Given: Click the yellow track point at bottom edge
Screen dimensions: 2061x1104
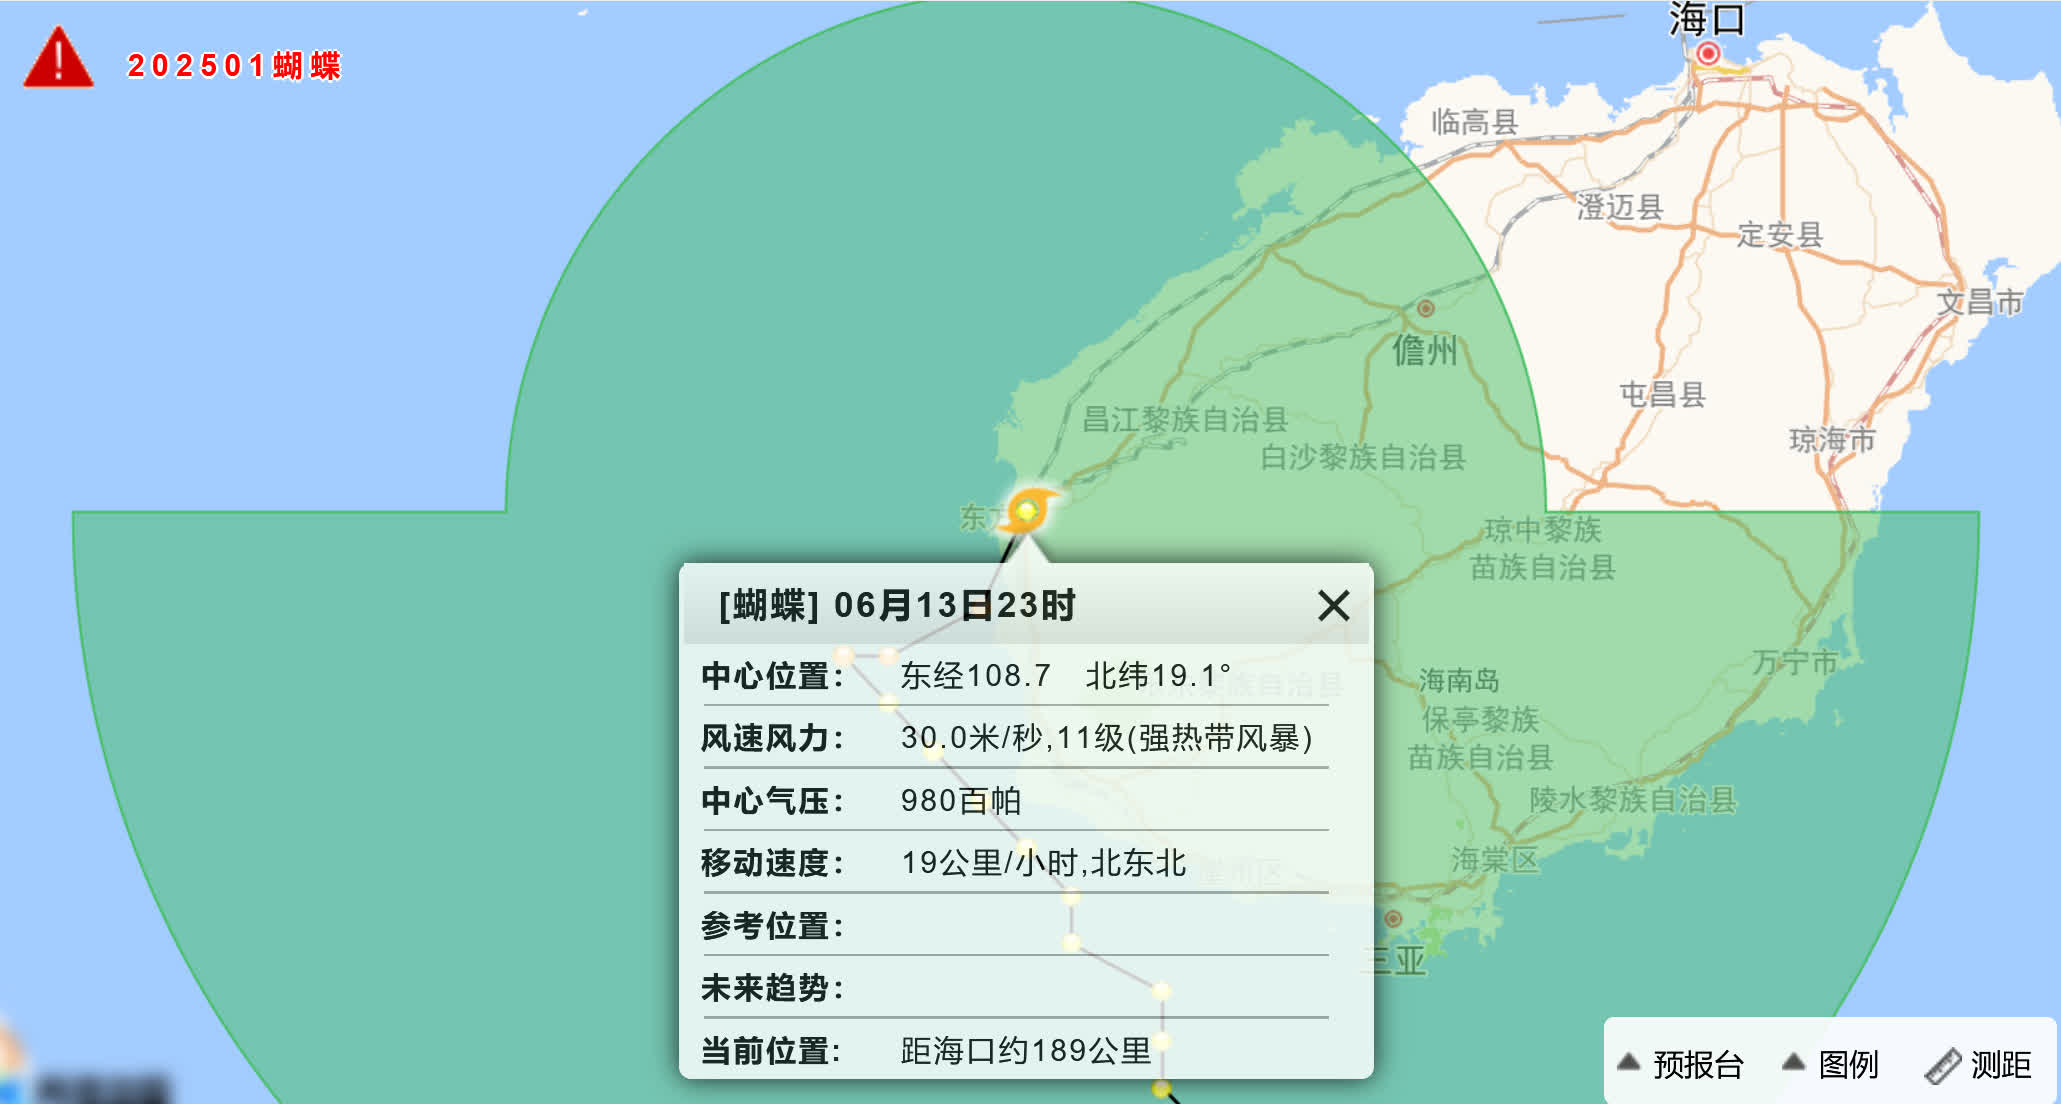Looking at the screenshot, I should click(x=1161, y=1088).
